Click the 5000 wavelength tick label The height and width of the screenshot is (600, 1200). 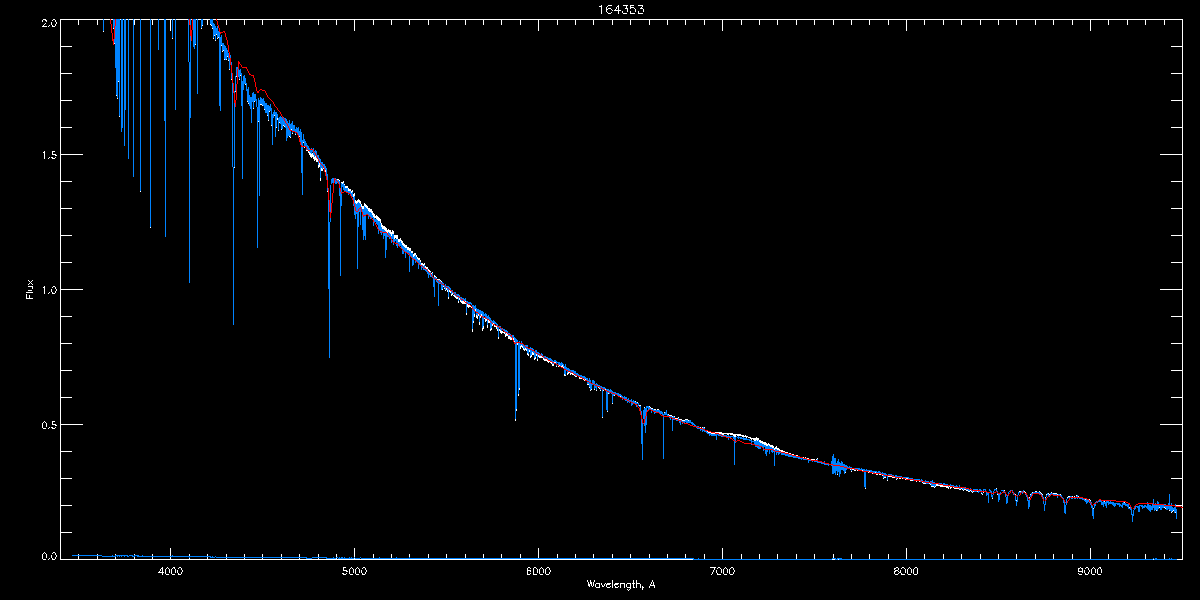[x=354, y=572]
